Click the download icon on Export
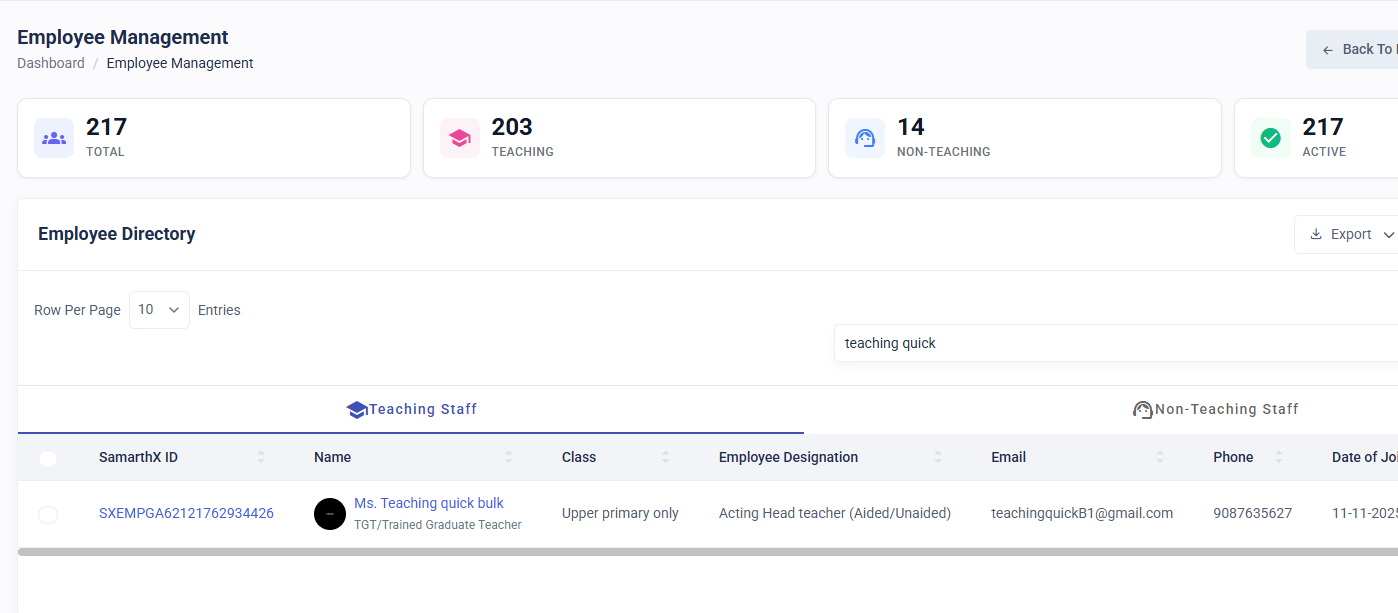The width and height of the screenshot is (1398, 613). click(x=1316, y=234)
